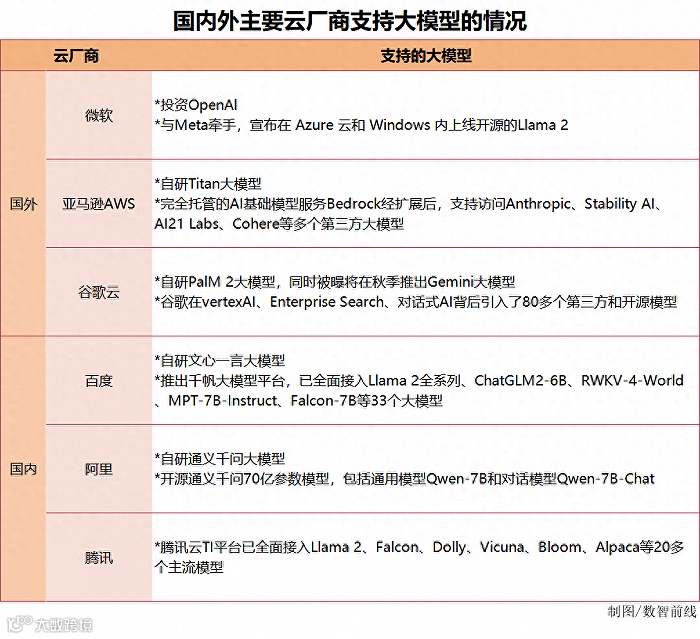The width and height of the screenshot is (700, 639).
Task: Click the 腾讯 vendor cell
Action: click(99, 557)
